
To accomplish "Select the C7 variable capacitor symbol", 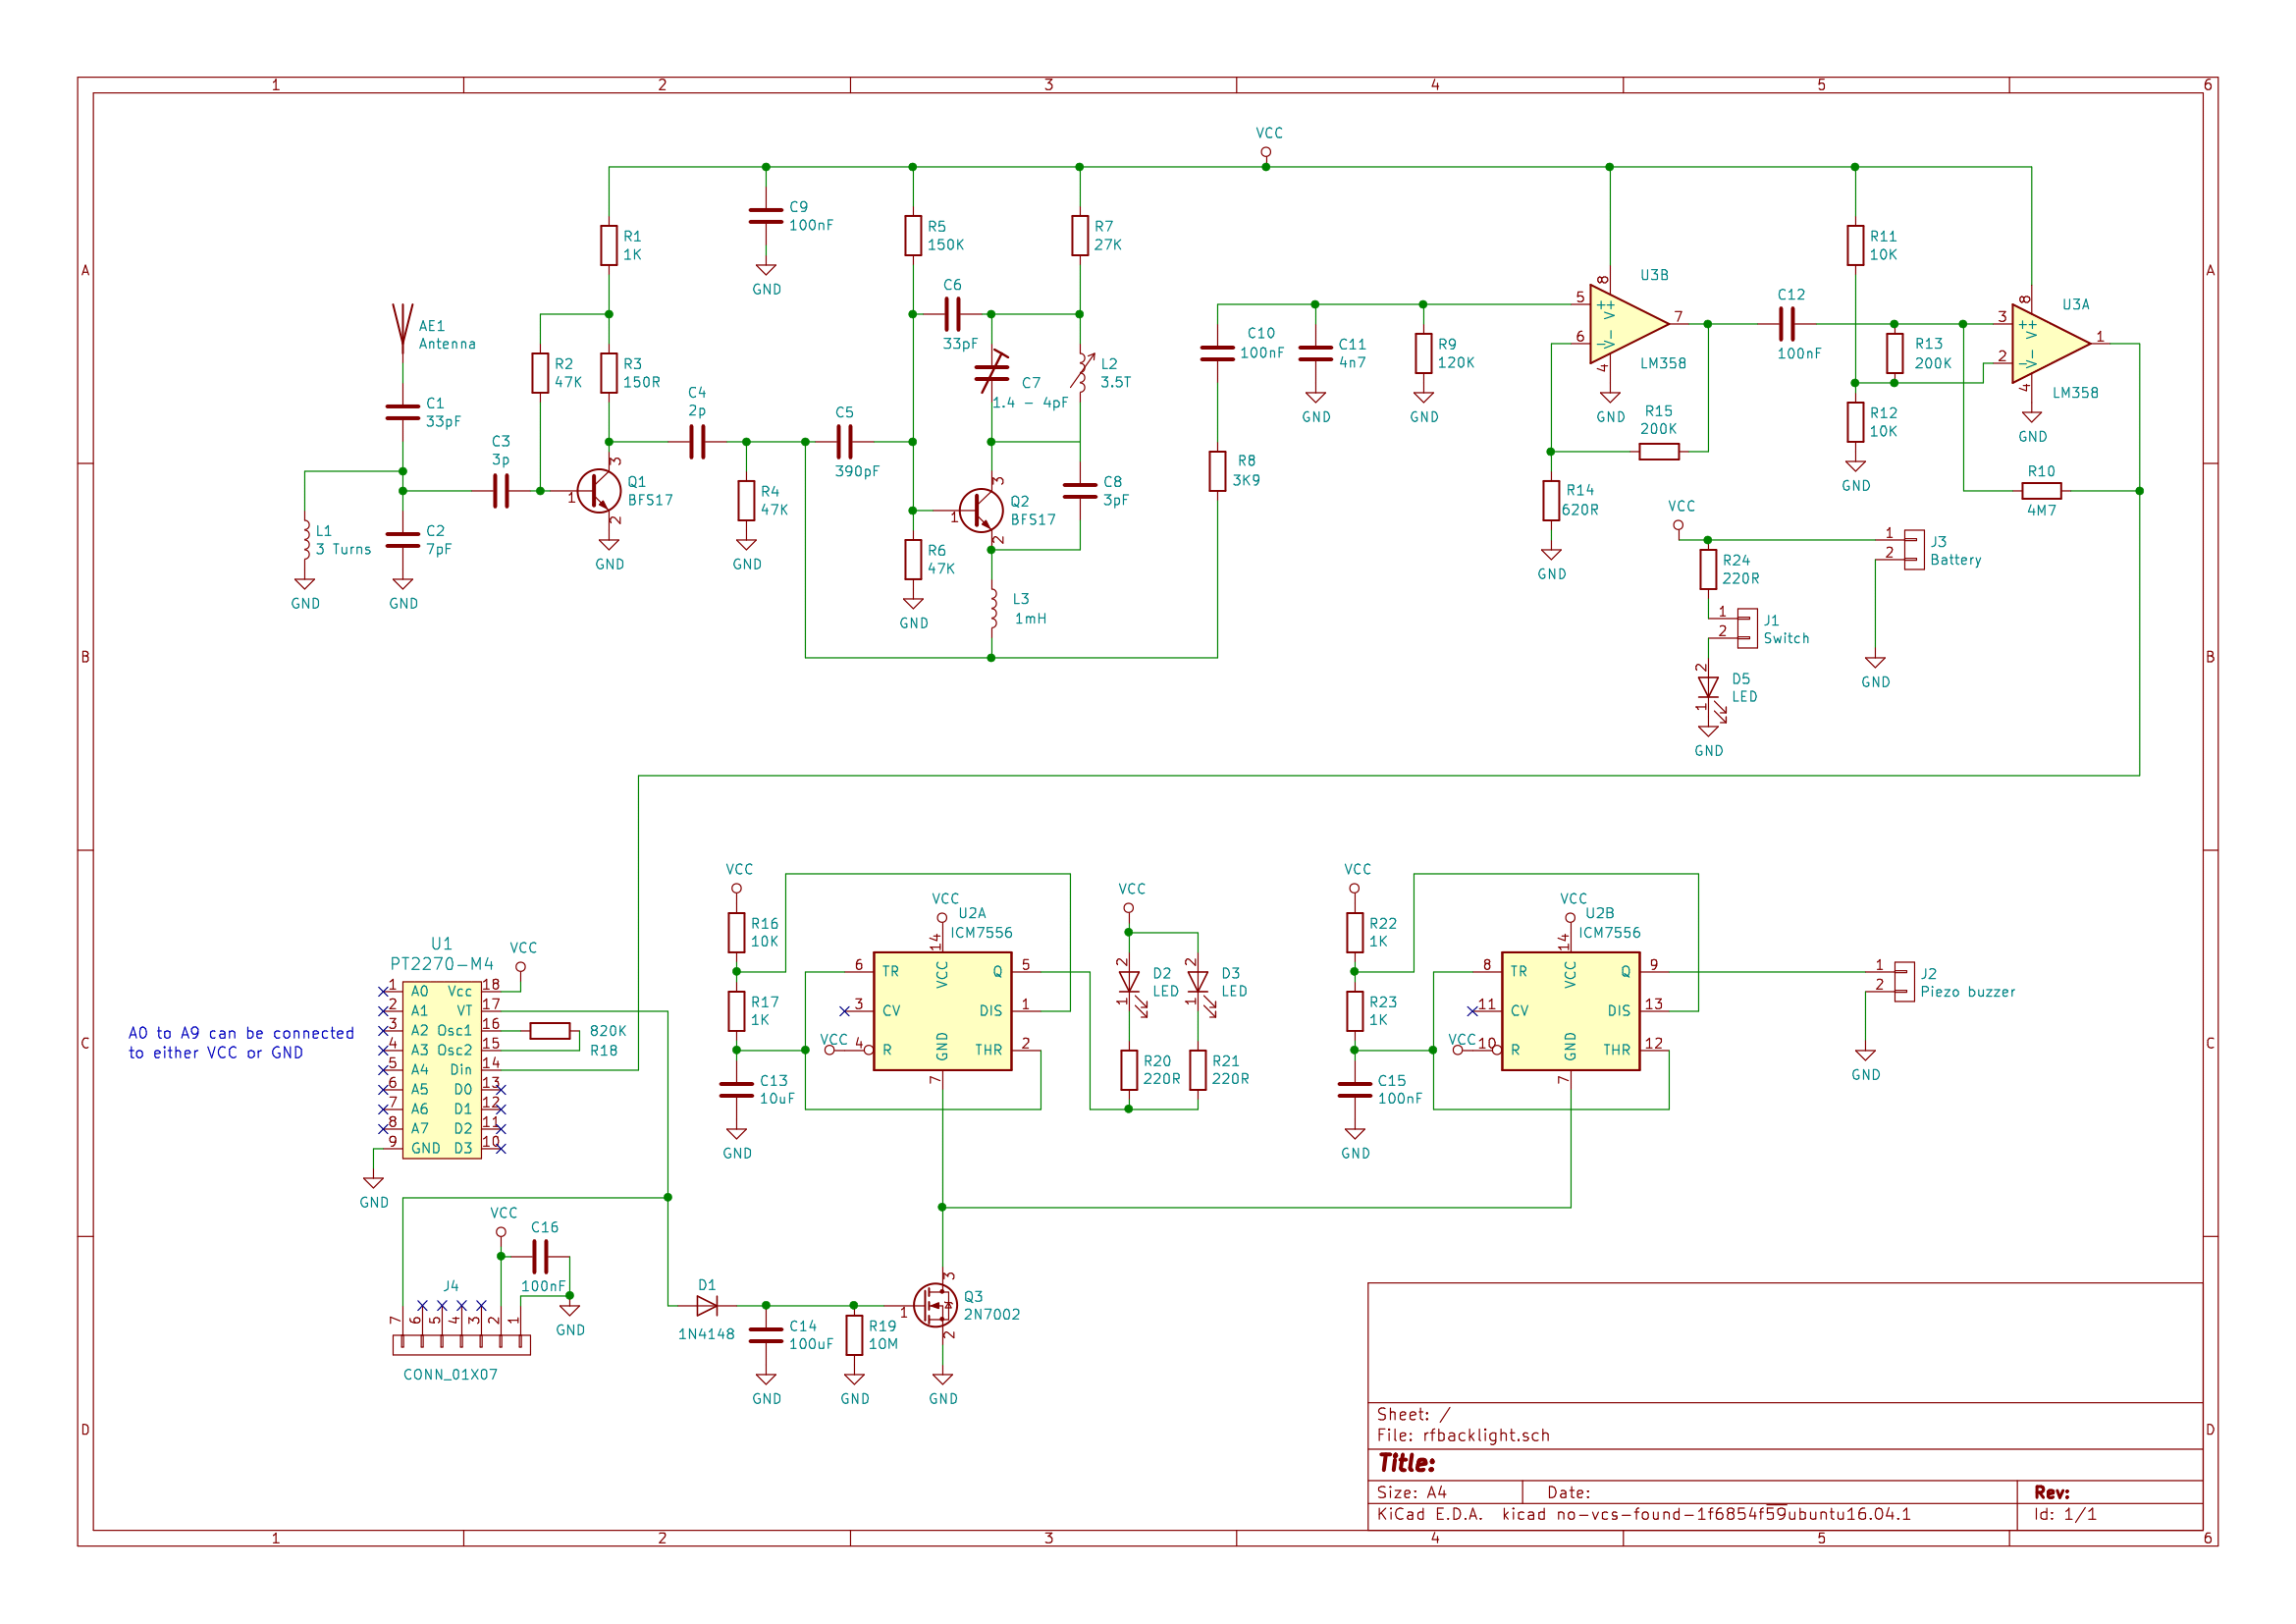I will [x=992, y=373].
